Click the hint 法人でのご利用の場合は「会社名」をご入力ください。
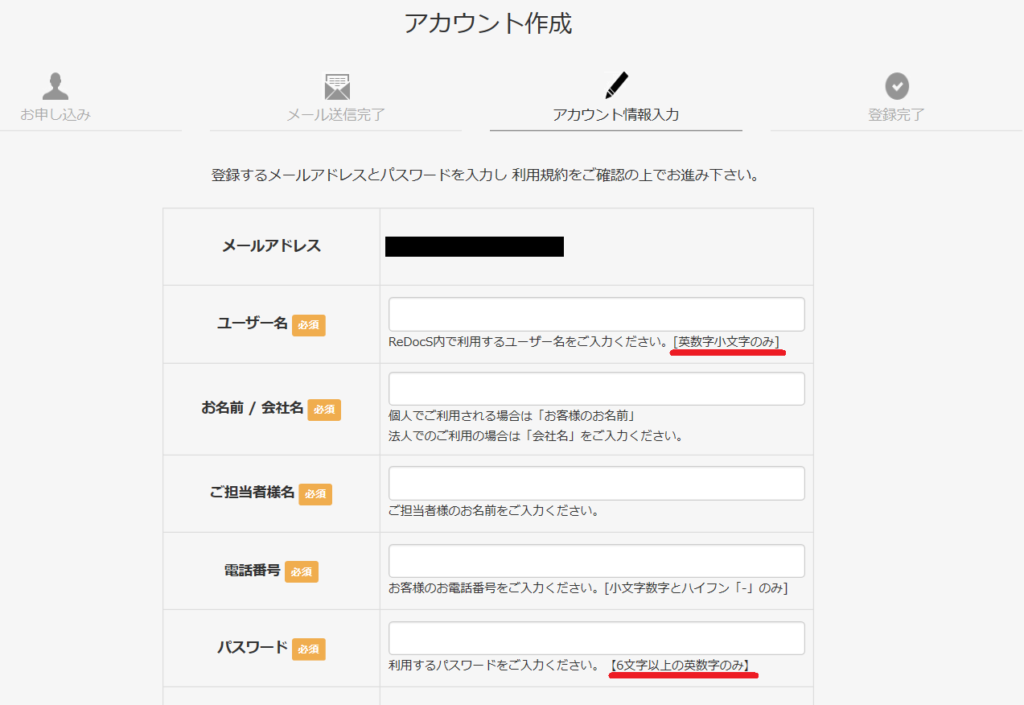Viewport: 1024px width, 705px height. pos(536,436)
